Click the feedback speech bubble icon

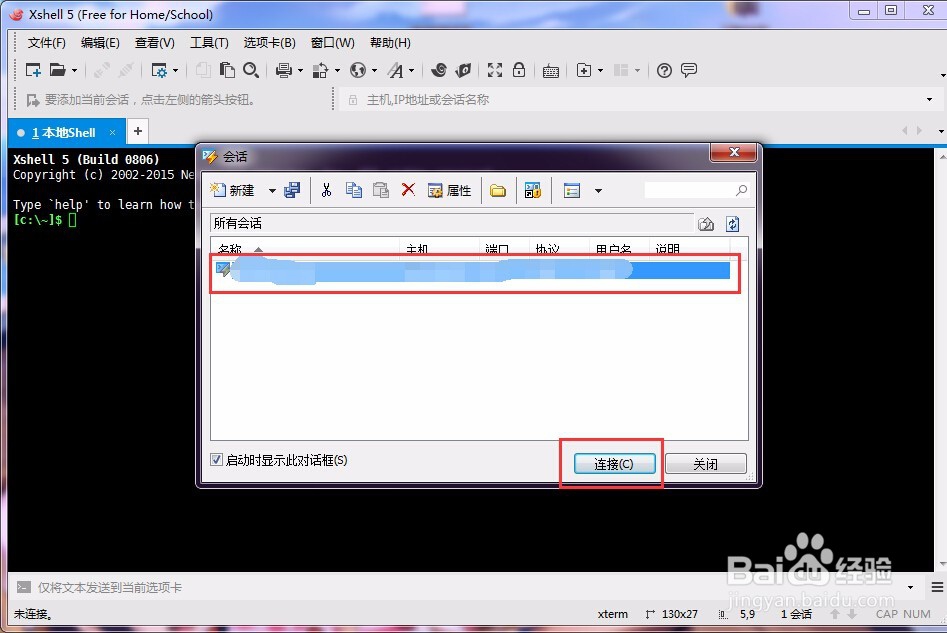pos(689,70)
